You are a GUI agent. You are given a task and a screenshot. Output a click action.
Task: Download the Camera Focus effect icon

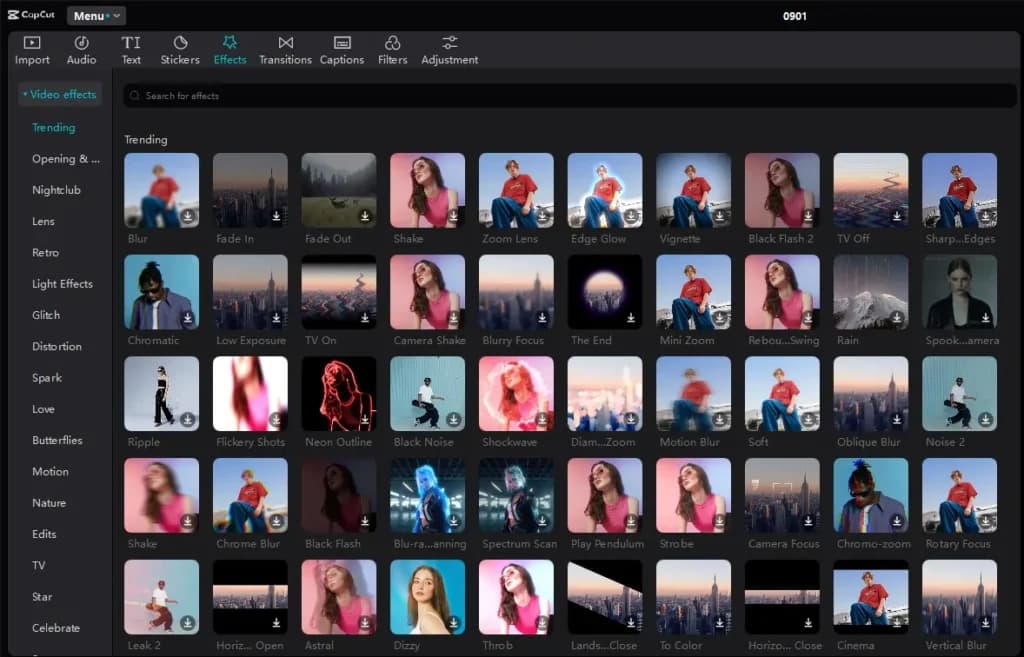click(808, 521)
